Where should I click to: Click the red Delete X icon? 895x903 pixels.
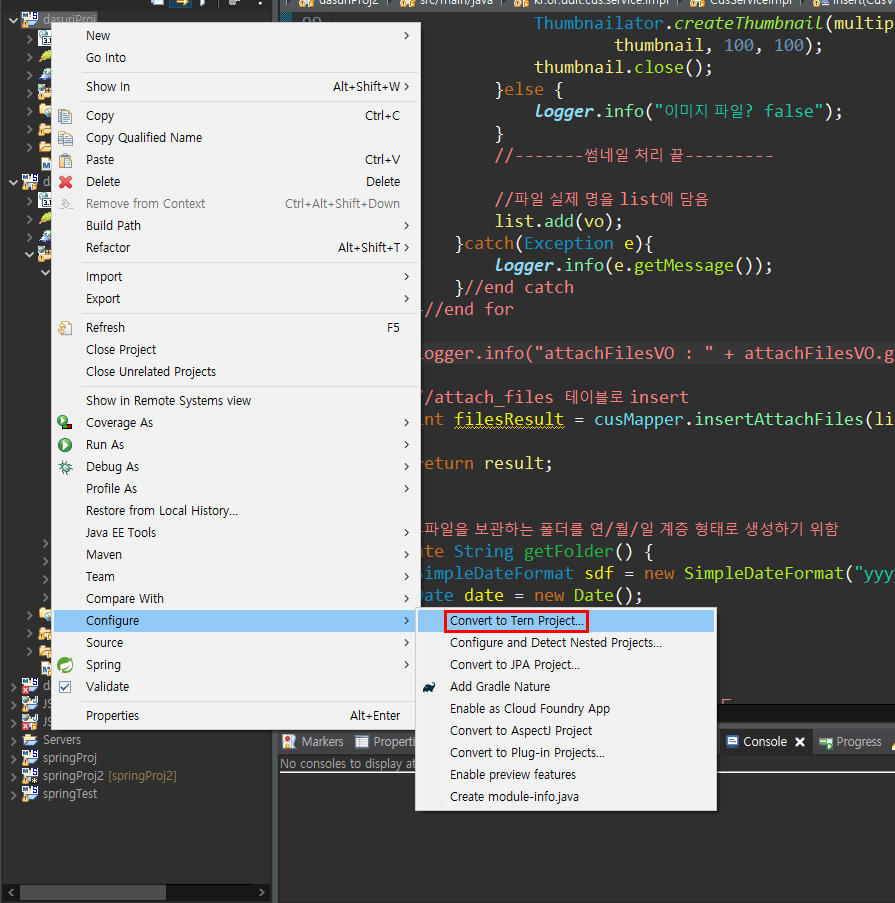pyautogui.click(x=65, y=181)
